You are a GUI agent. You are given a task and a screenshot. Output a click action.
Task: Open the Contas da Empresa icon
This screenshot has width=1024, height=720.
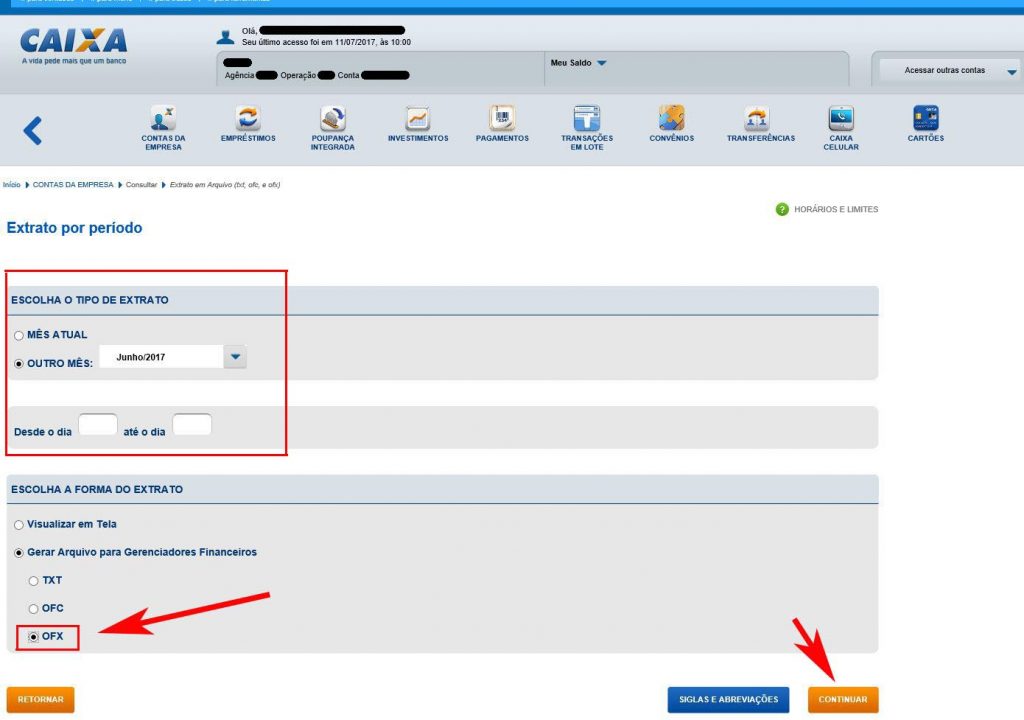point(163,118)
